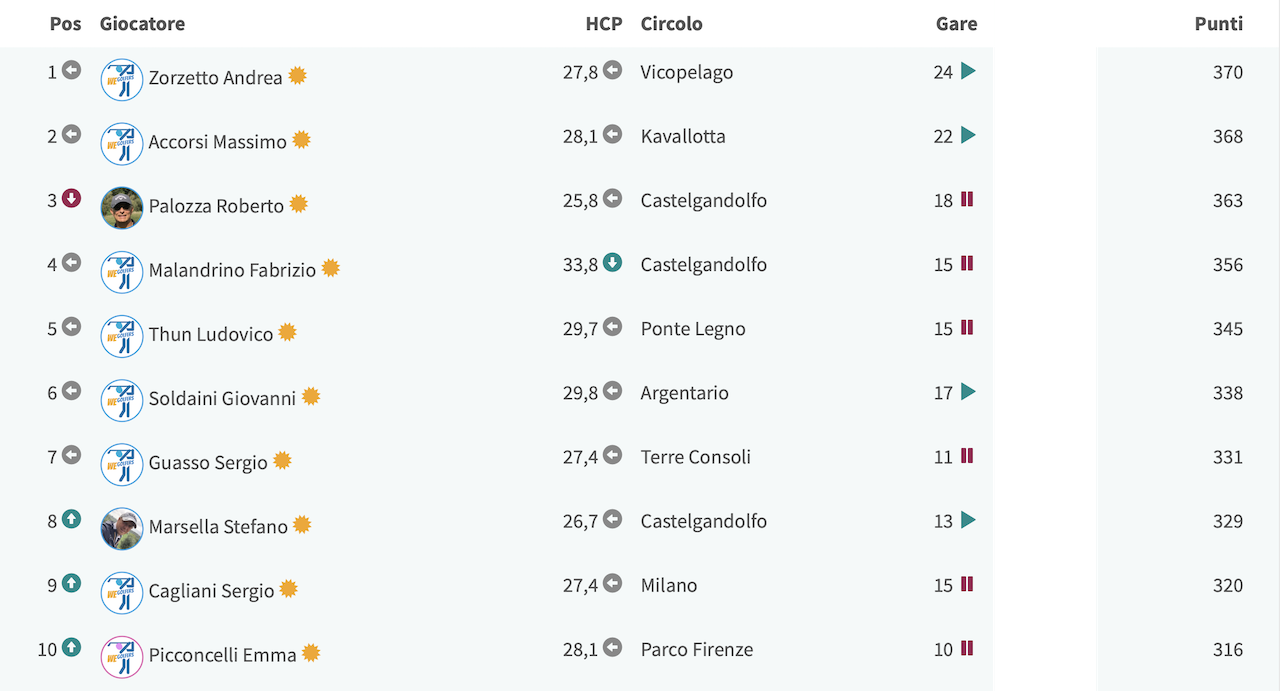Click the Giocatore column header

coord(142,24)
